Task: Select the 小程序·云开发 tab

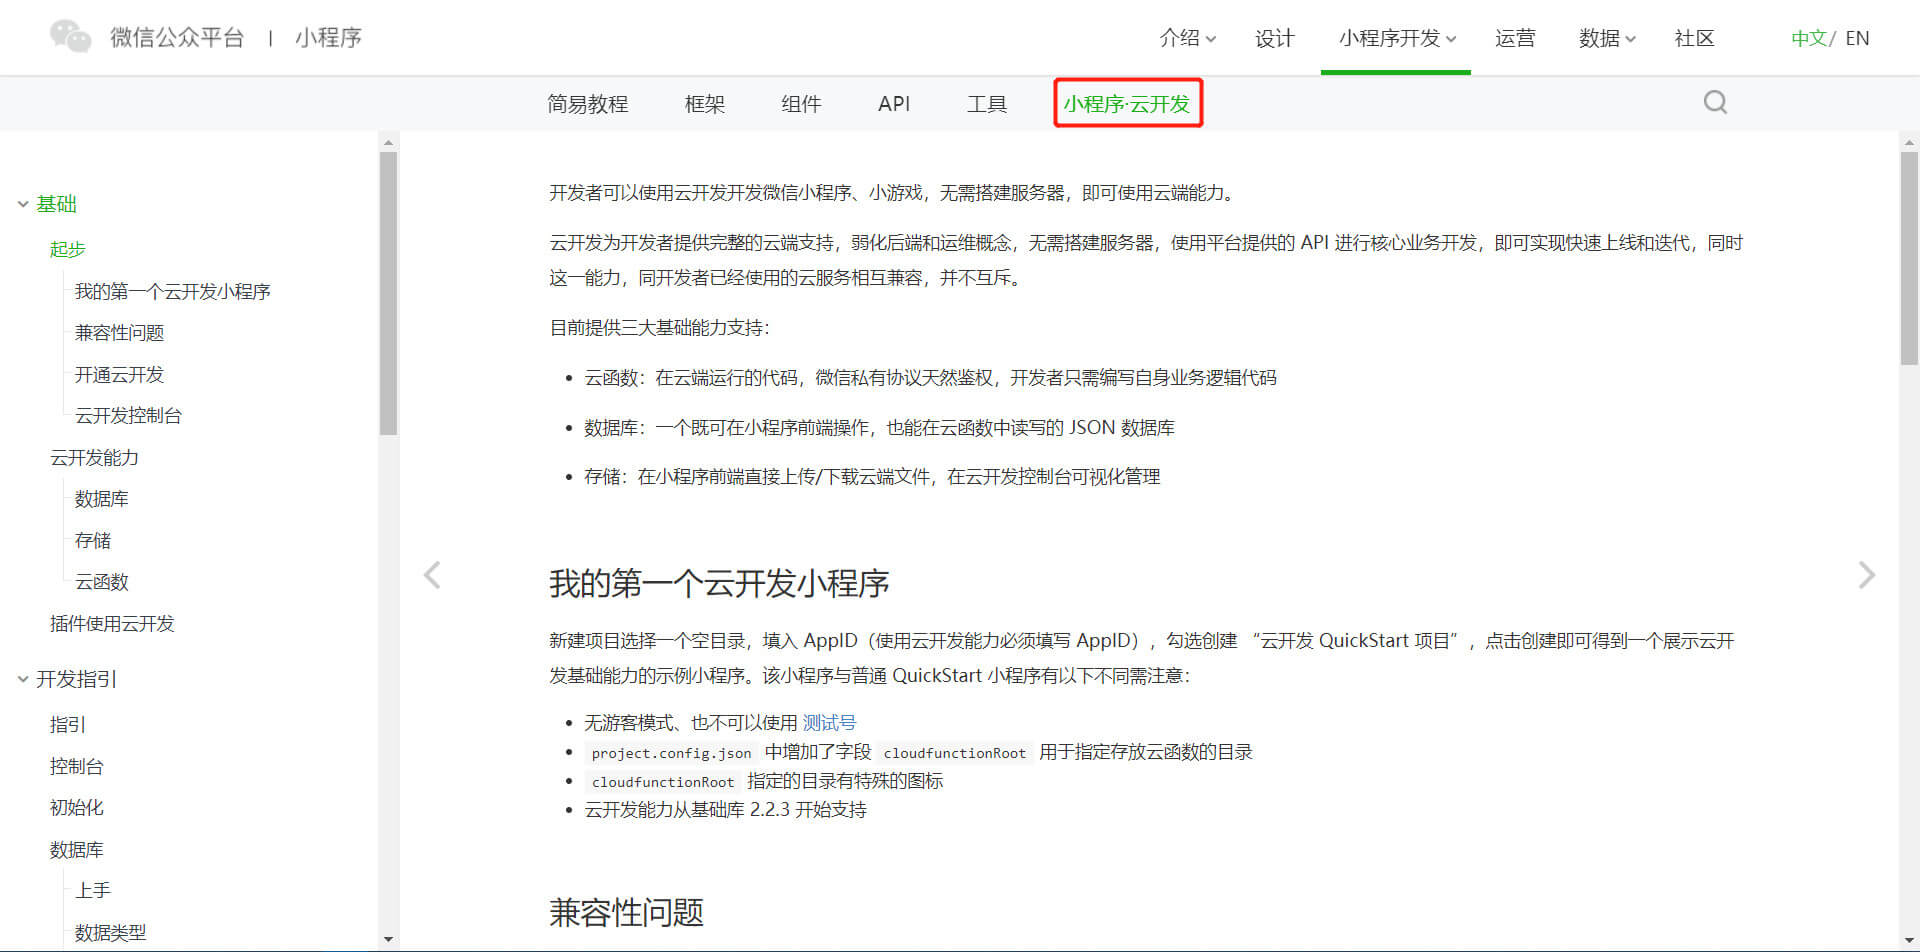Action: click(1127, 104)
